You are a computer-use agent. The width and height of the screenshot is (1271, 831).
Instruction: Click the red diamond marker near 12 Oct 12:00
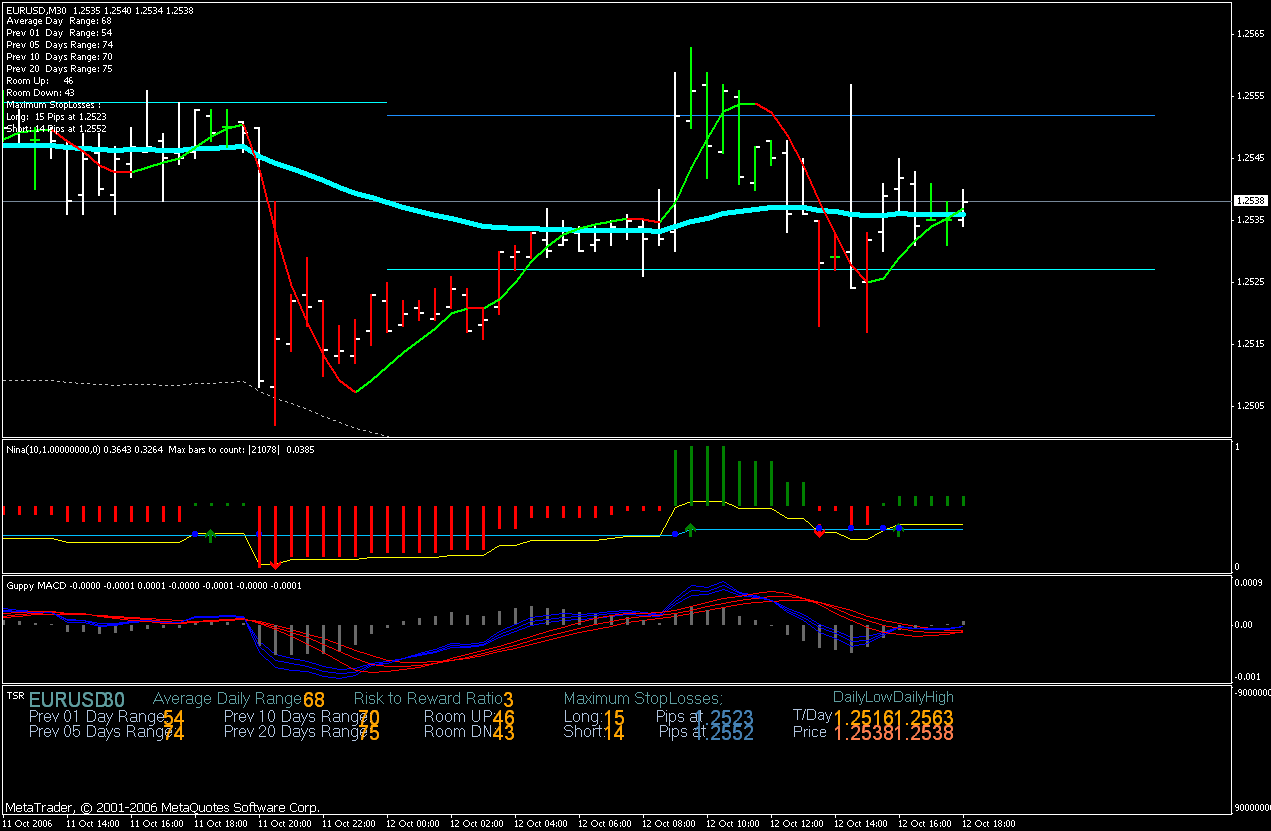820,533
